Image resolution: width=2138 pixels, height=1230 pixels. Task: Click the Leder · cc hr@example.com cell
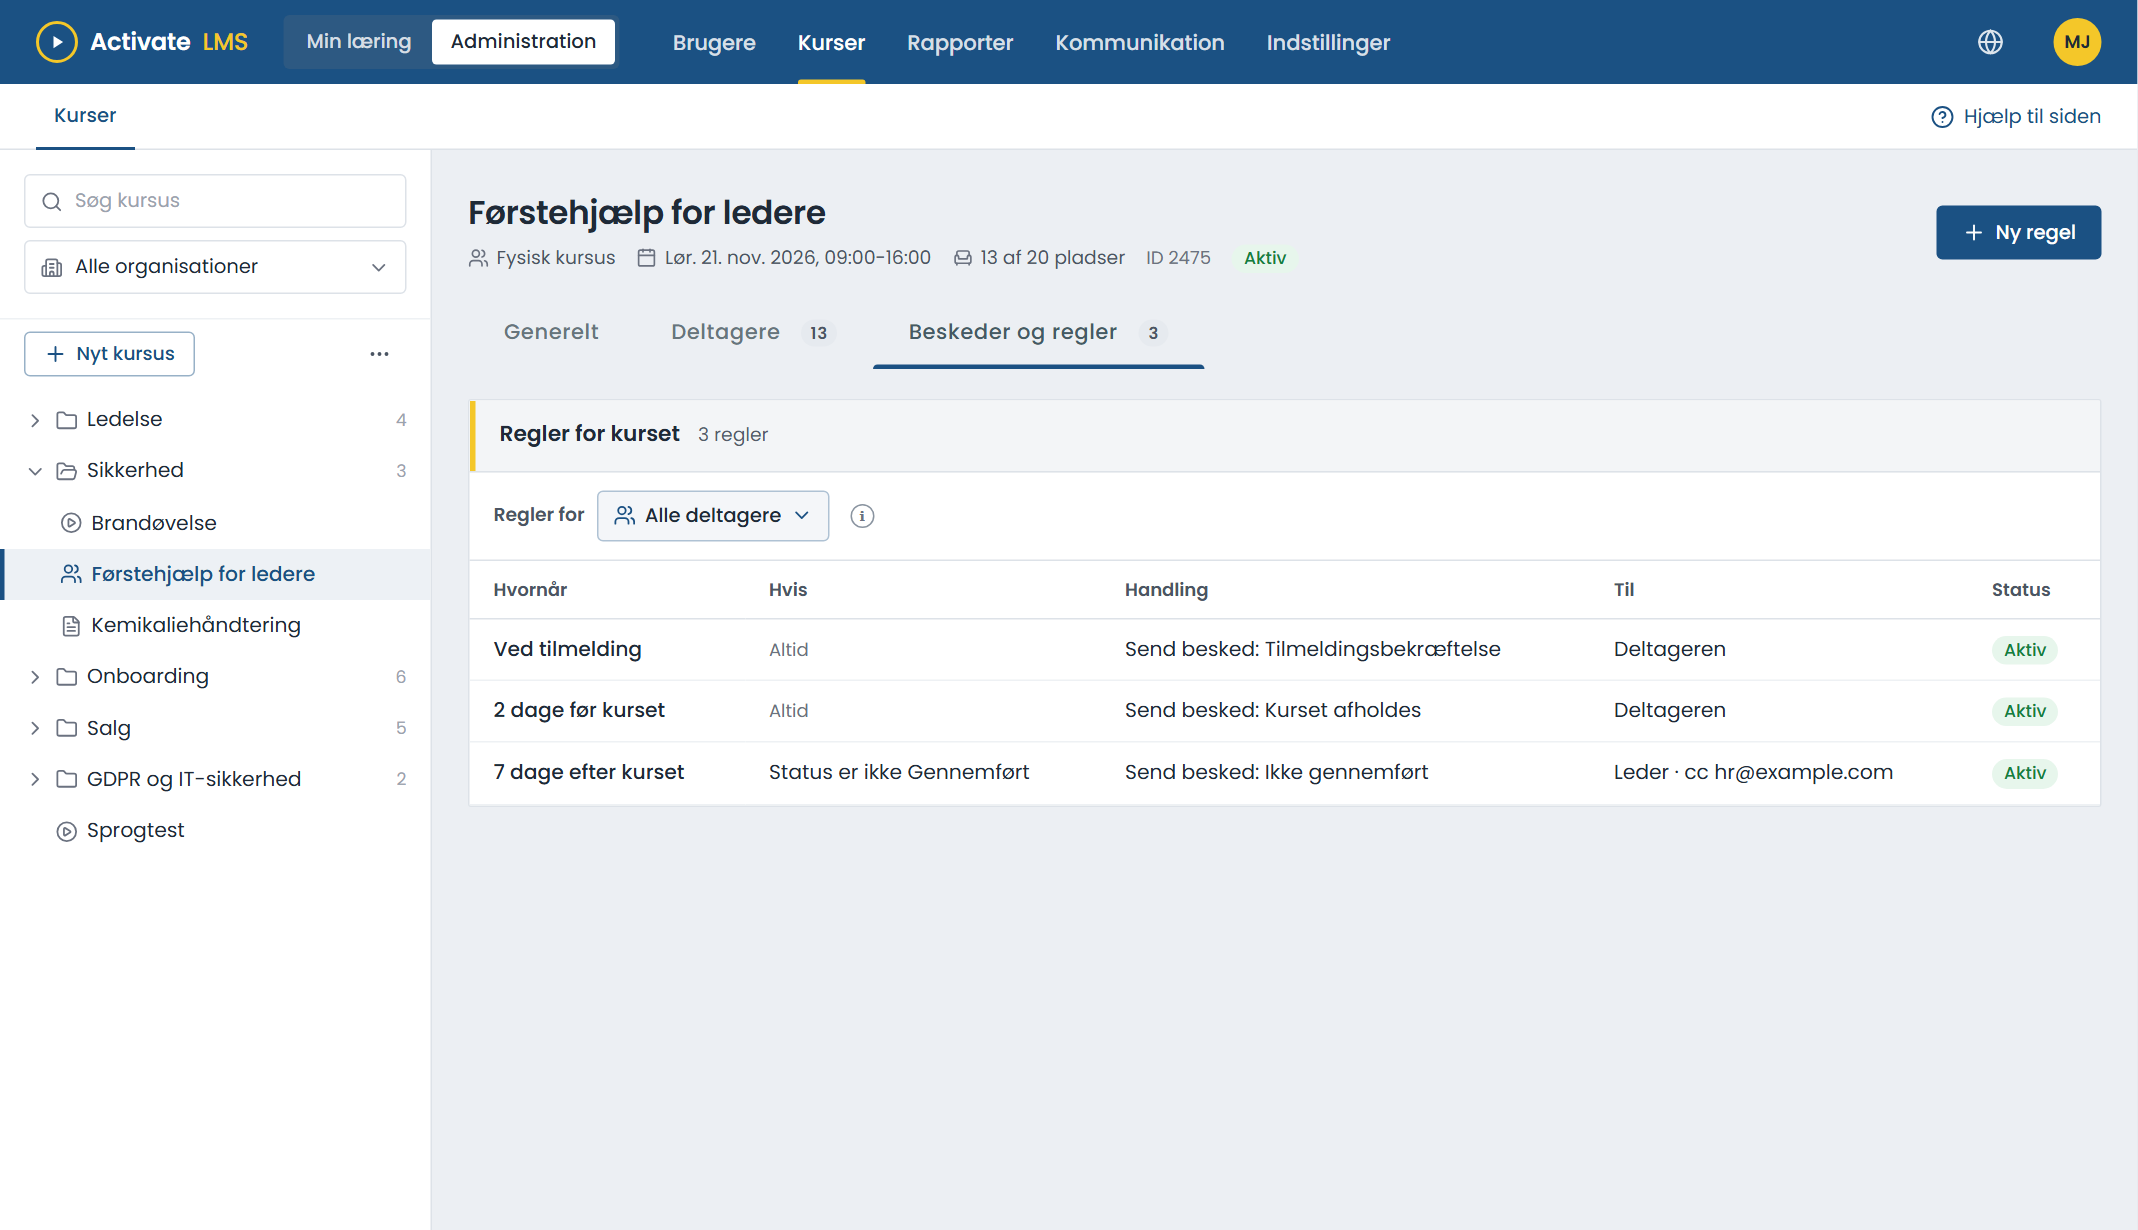pyautogui.click(x=1752, y=772)
